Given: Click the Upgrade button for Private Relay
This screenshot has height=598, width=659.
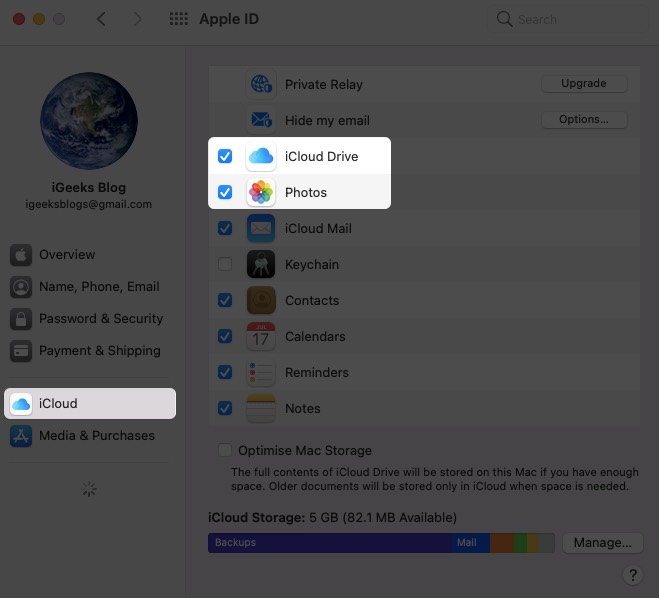Looking at the screenshot, I should 584,84.
